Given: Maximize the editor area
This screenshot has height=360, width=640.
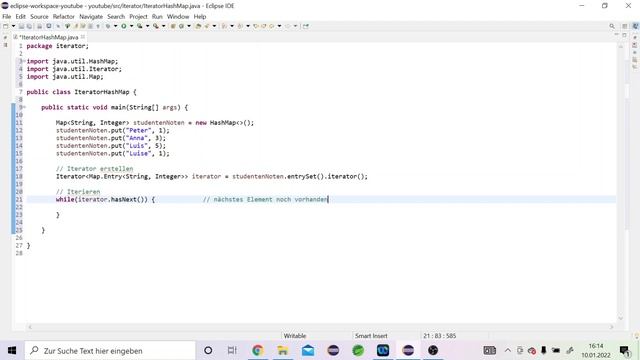Looking at the screenshot, I should (624, 35).
